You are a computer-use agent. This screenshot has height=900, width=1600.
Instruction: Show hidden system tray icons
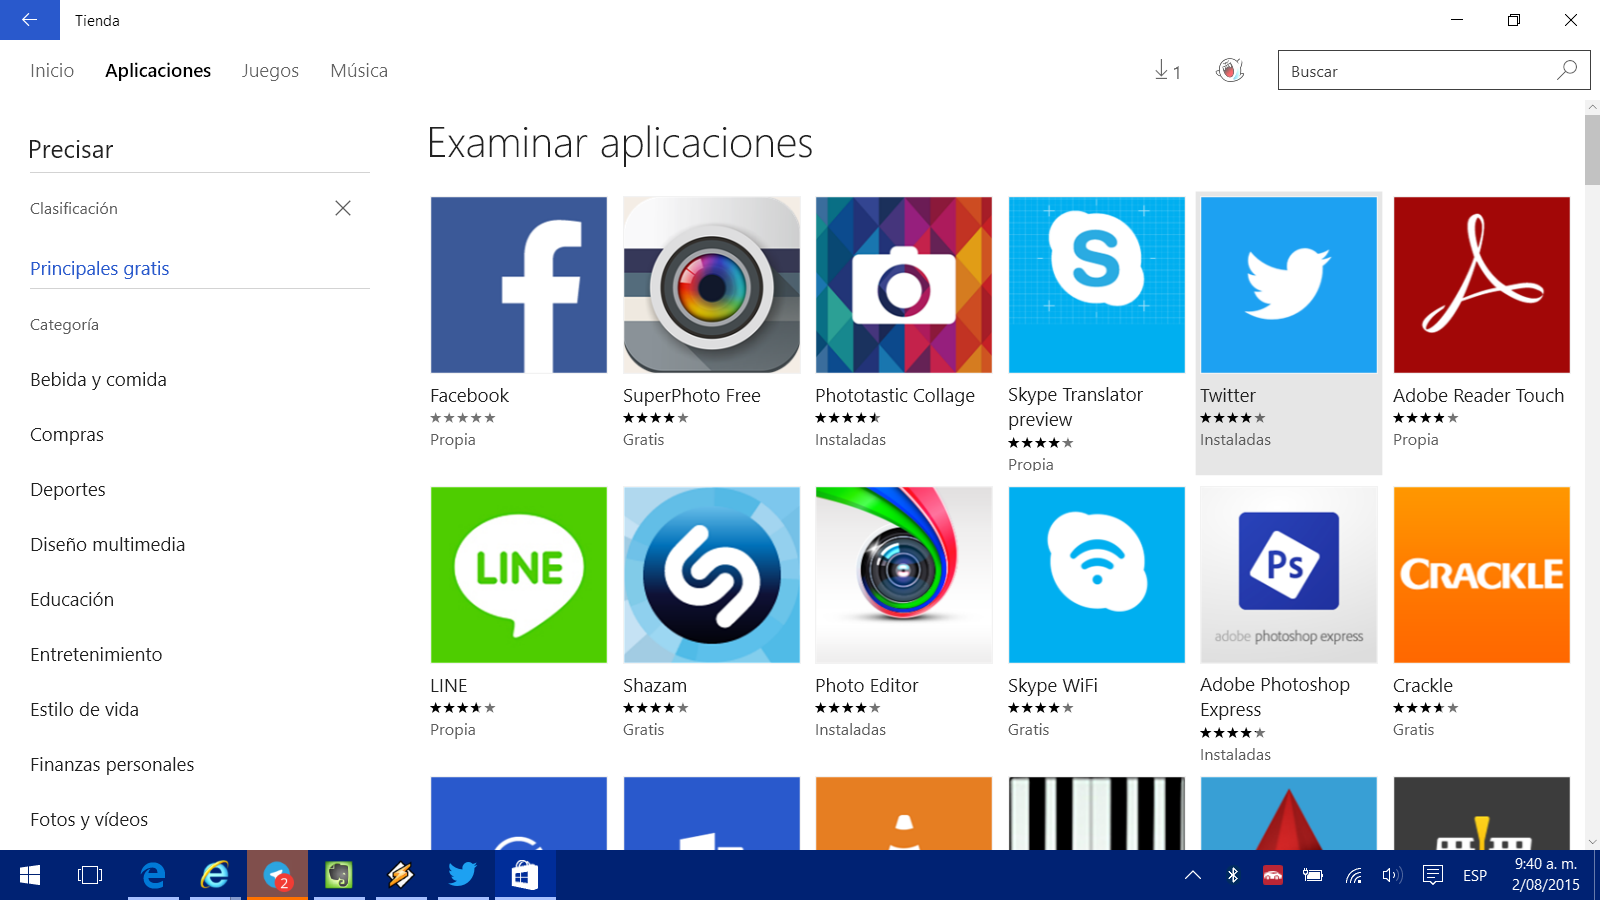1193,875
